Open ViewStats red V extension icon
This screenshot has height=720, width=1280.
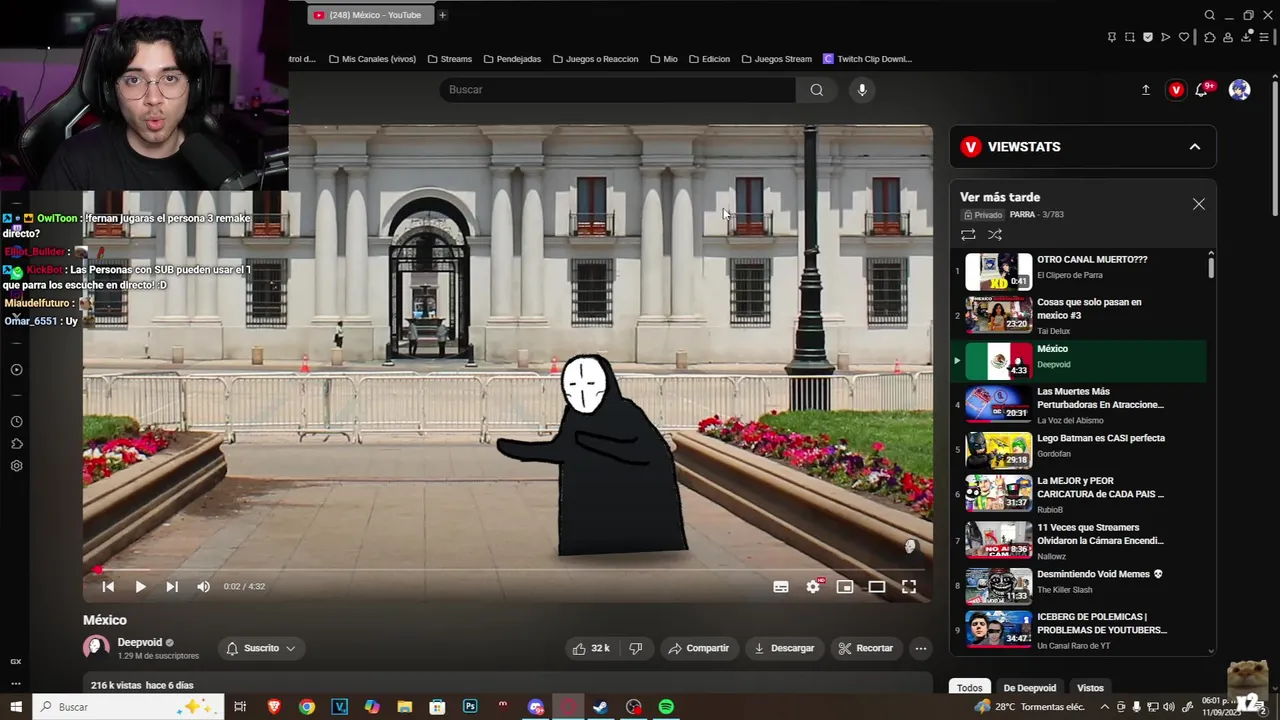point(1176,90)
